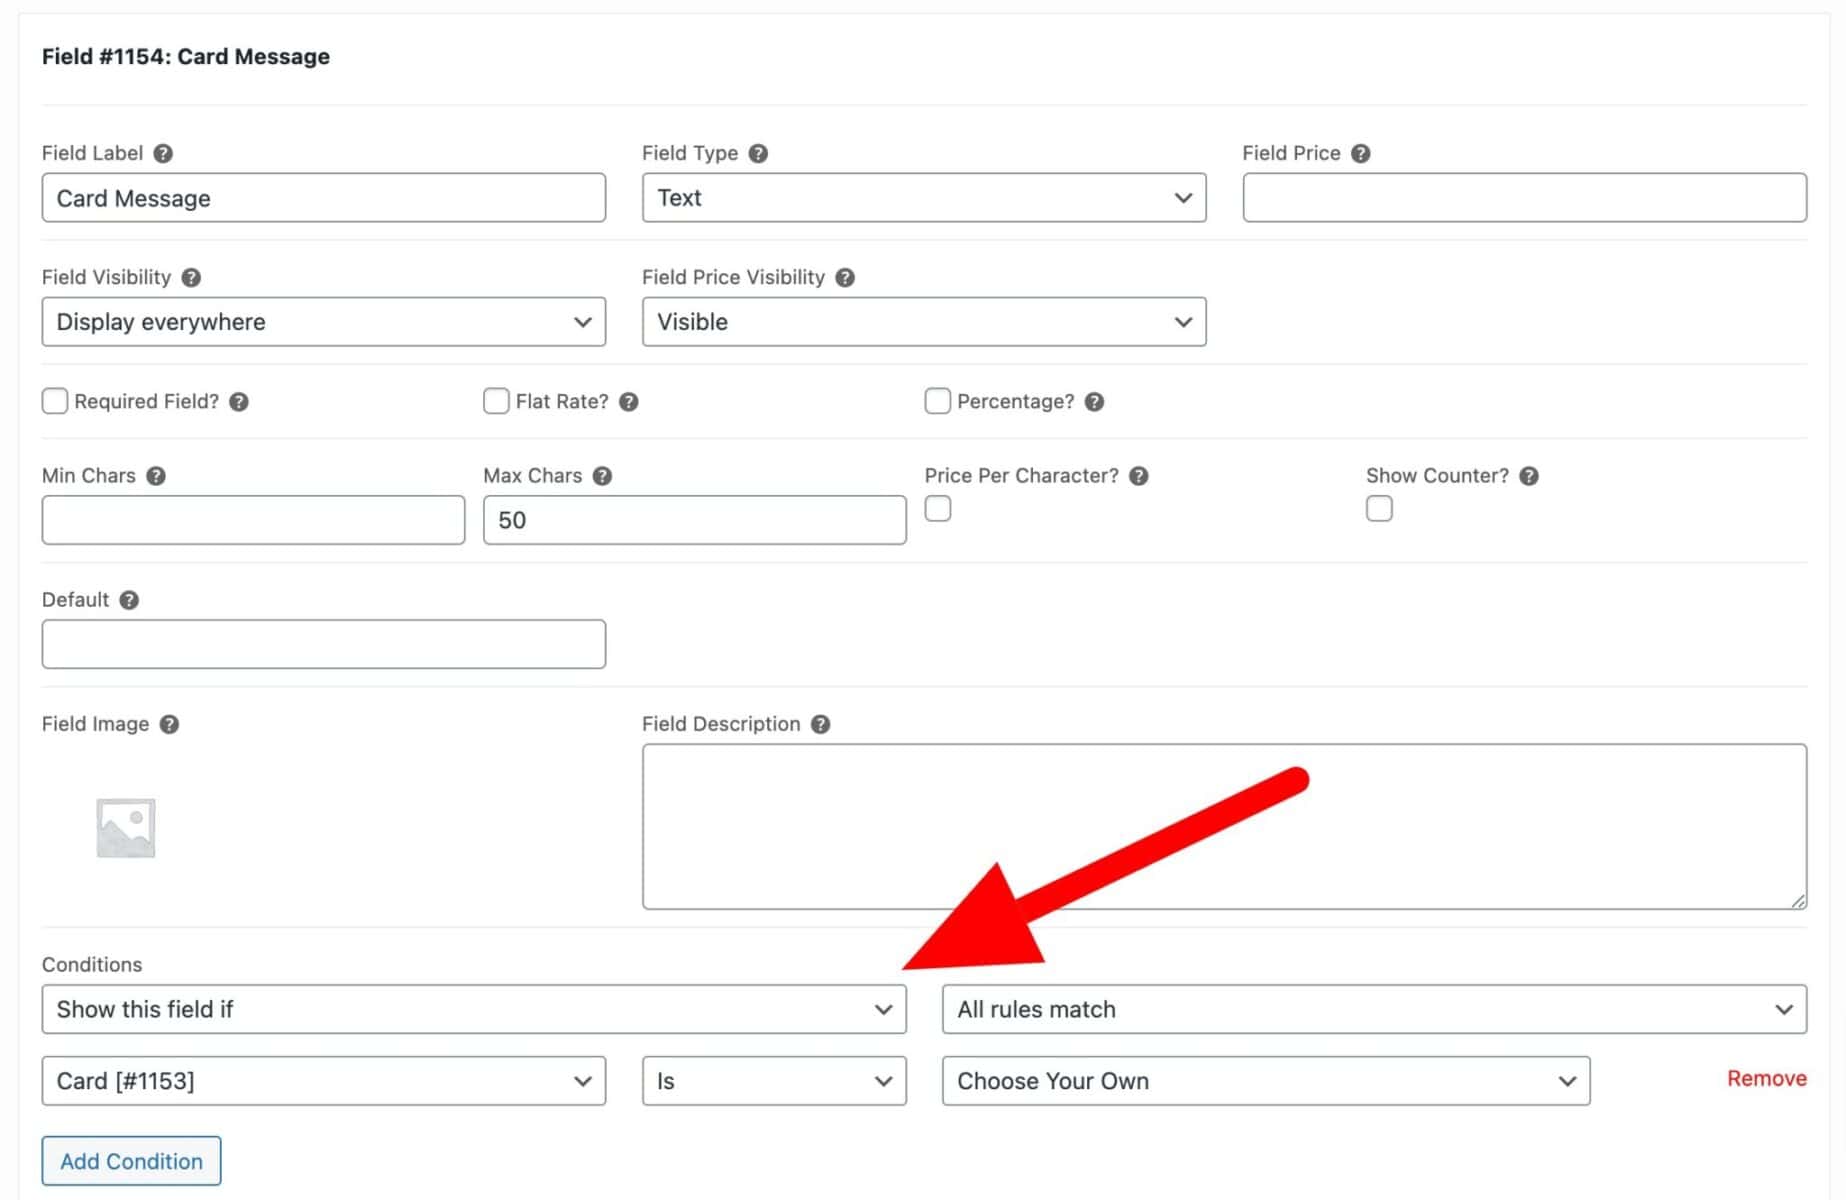This screenshot has width=1846, height=1200.
Task: Open the Card [#1153] field selector
Action: tap(324, 1081)
